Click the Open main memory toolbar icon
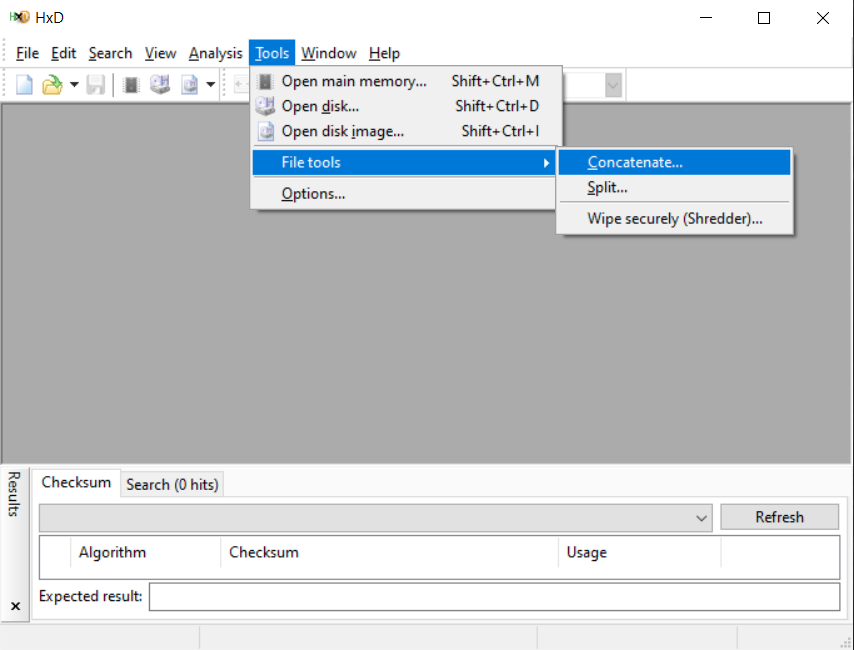Screen dimensions: 854x650 tap(131, 85)
